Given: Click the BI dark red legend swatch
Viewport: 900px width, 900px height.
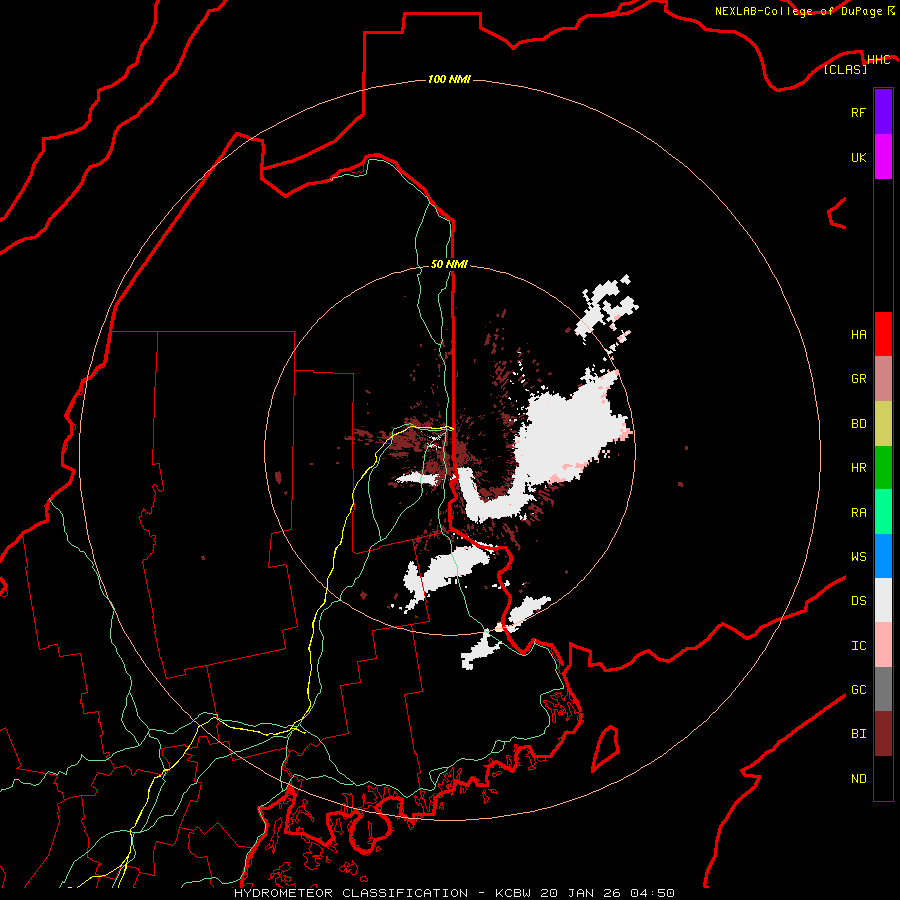Looking at the screenshot, I should [x=883, y=734].
